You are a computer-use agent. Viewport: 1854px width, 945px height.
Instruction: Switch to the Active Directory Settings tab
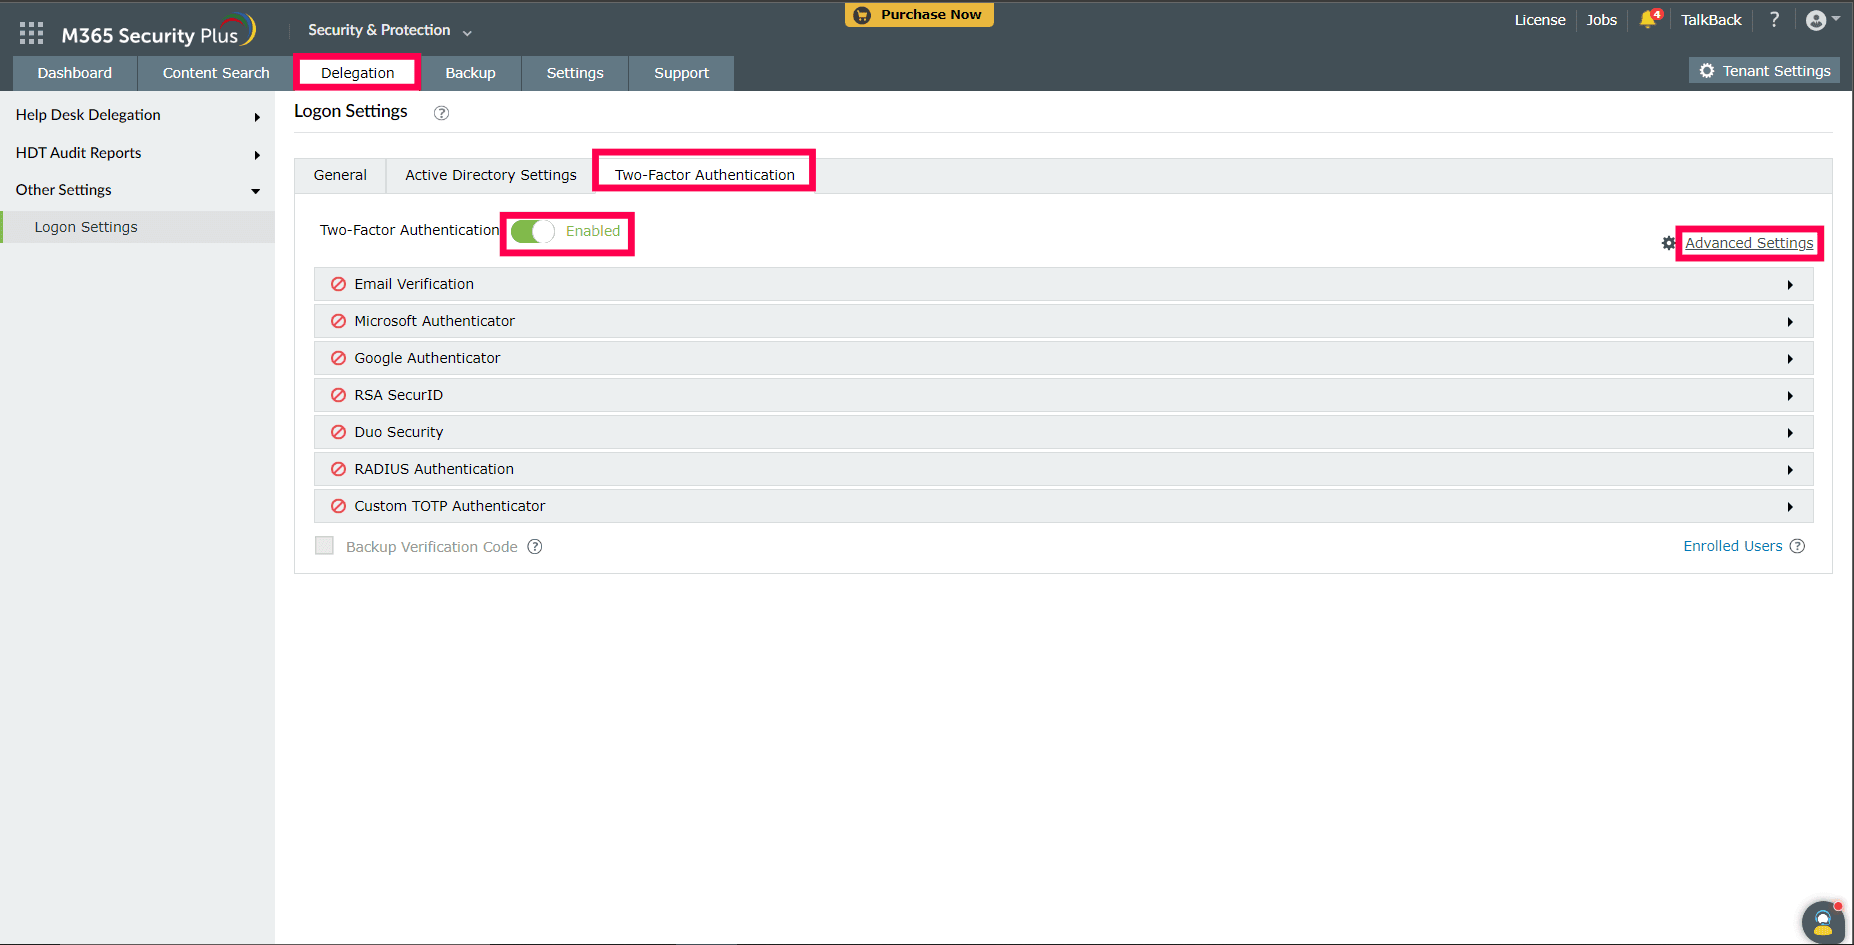coord(491,175)
